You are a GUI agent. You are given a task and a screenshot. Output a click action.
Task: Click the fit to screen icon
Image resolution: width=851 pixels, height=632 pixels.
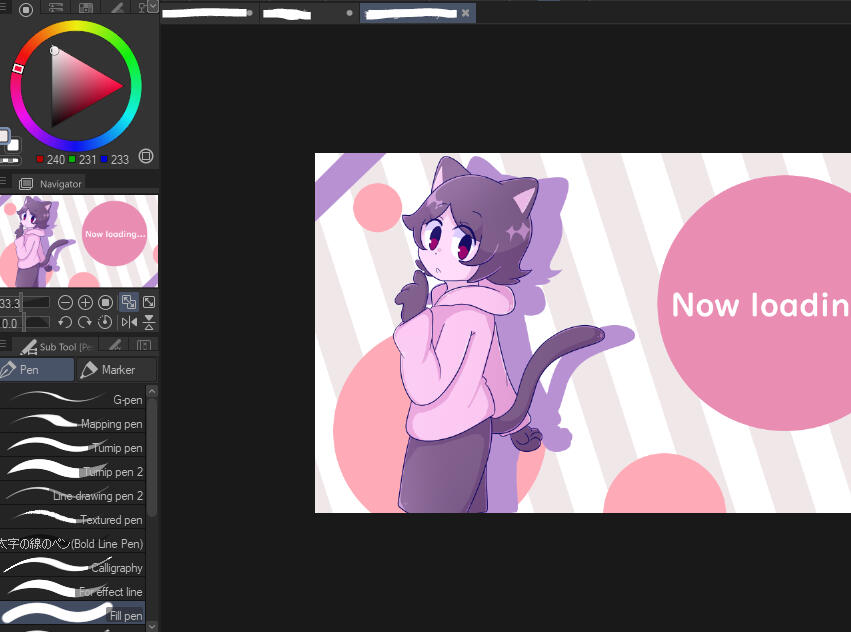[x=149, y=302]
